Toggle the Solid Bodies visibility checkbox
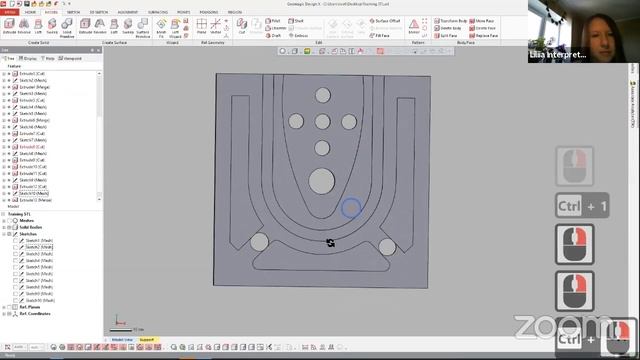Viewport: 640px width, 360px height. point(9,227)
